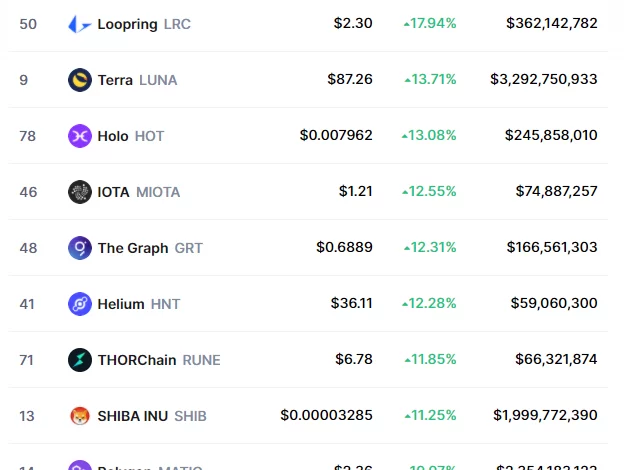Click Loopring's 17.94% gain value
This screenshot has width=624, height=470.
[432, 23]
